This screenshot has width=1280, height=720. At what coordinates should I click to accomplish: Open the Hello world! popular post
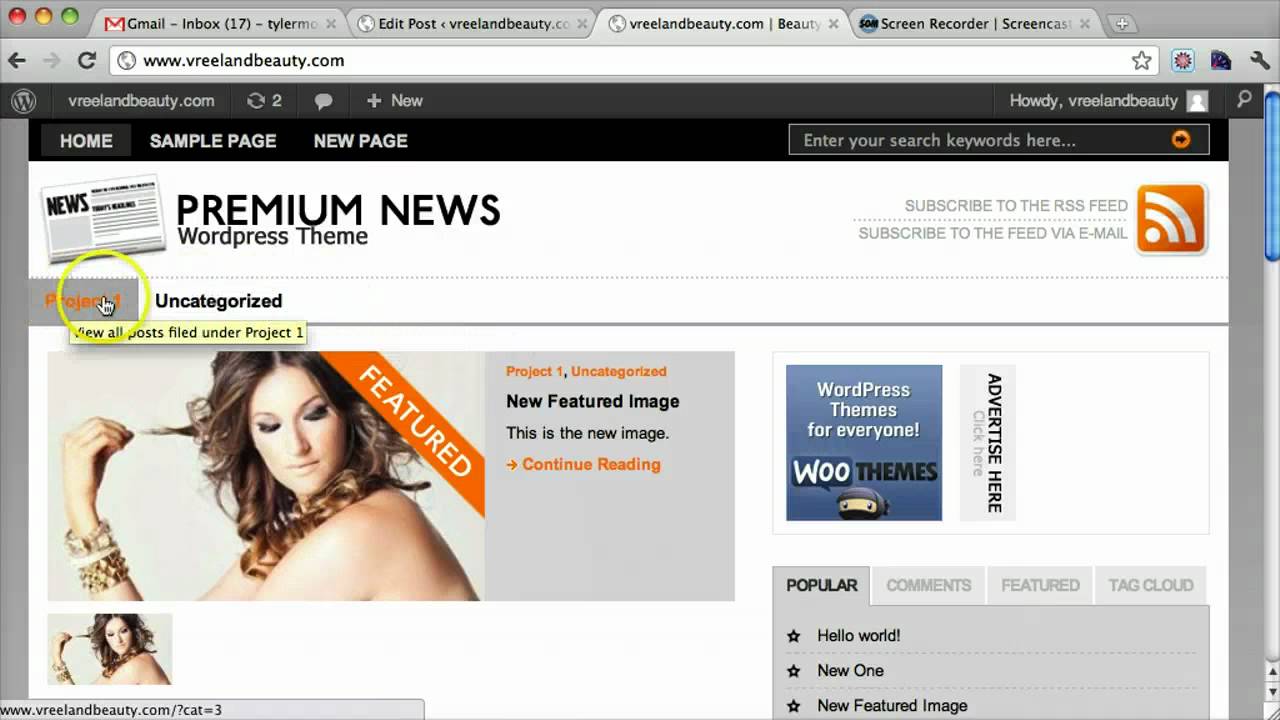pos(858,636)
